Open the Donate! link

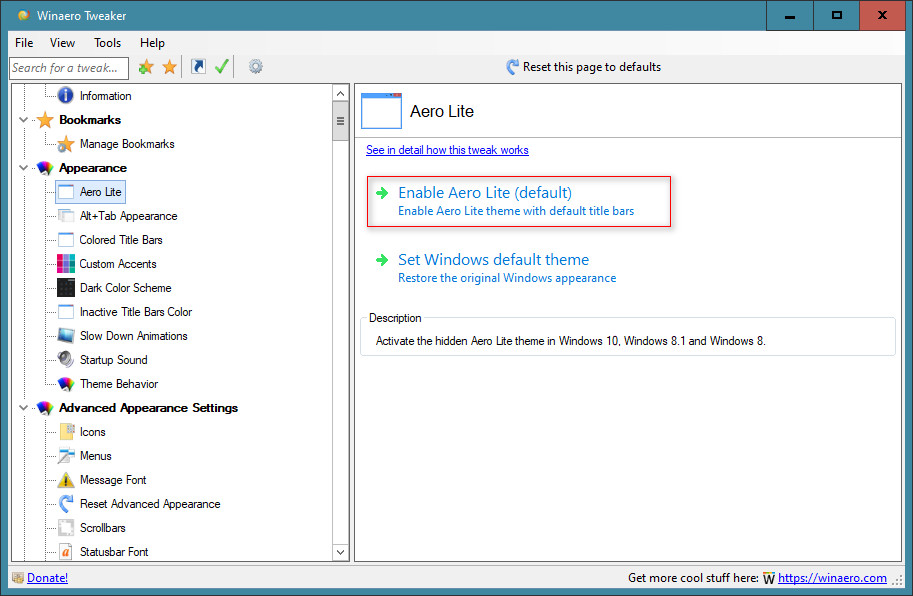point(47,578)
